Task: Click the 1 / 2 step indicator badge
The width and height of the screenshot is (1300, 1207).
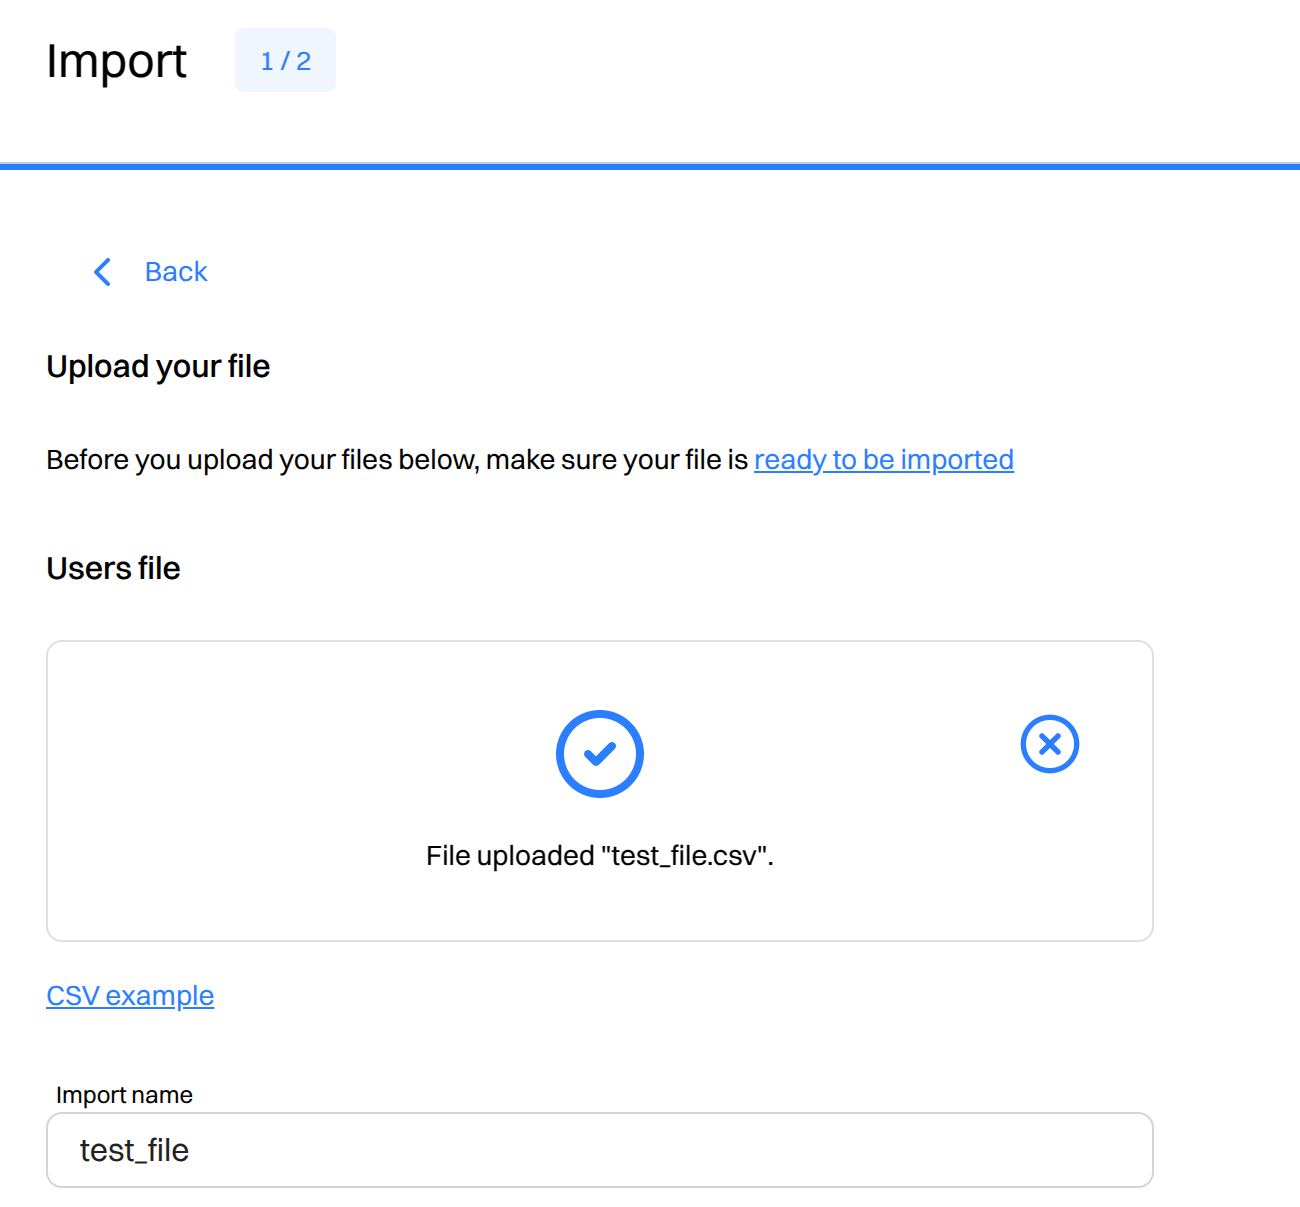Action: coord(286,61)
